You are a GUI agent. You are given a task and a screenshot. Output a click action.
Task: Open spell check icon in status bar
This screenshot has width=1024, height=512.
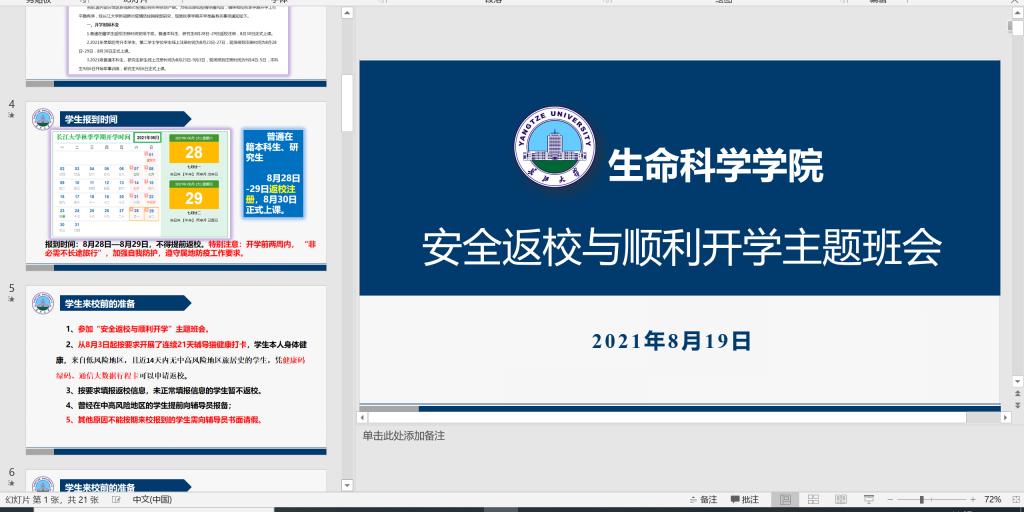(x=117, y=499)
